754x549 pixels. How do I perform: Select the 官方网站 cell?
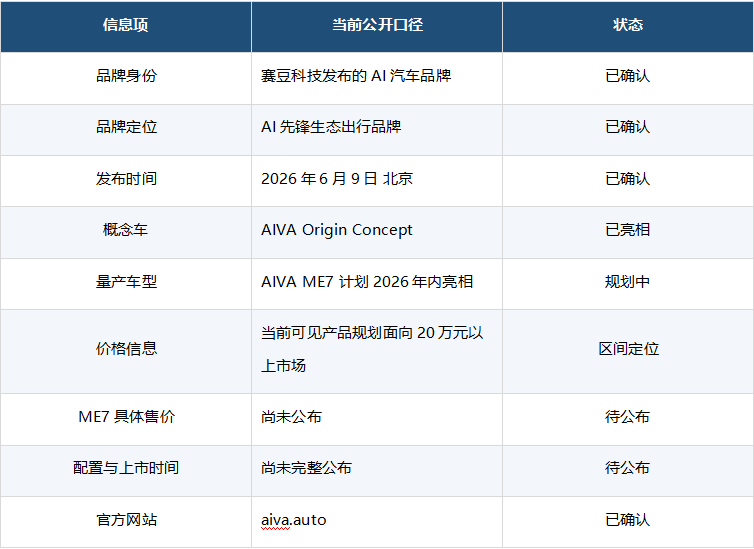(126, 522)
